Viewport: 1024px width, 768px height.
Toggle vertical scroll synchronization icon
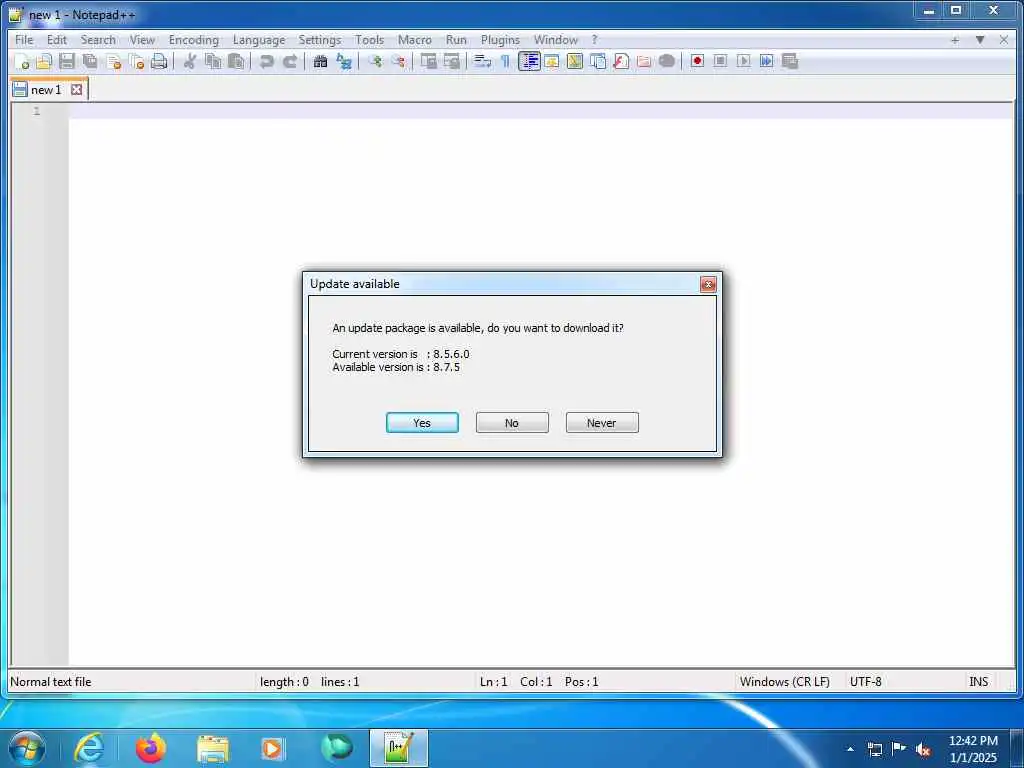point(428,61)
